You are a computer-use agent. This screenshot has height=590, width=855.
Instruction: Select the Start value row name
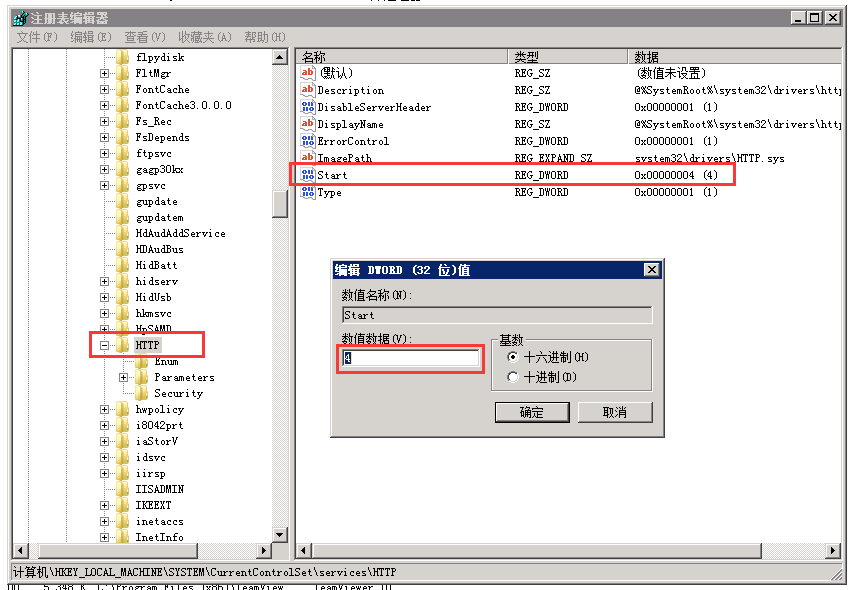point(332,175)
